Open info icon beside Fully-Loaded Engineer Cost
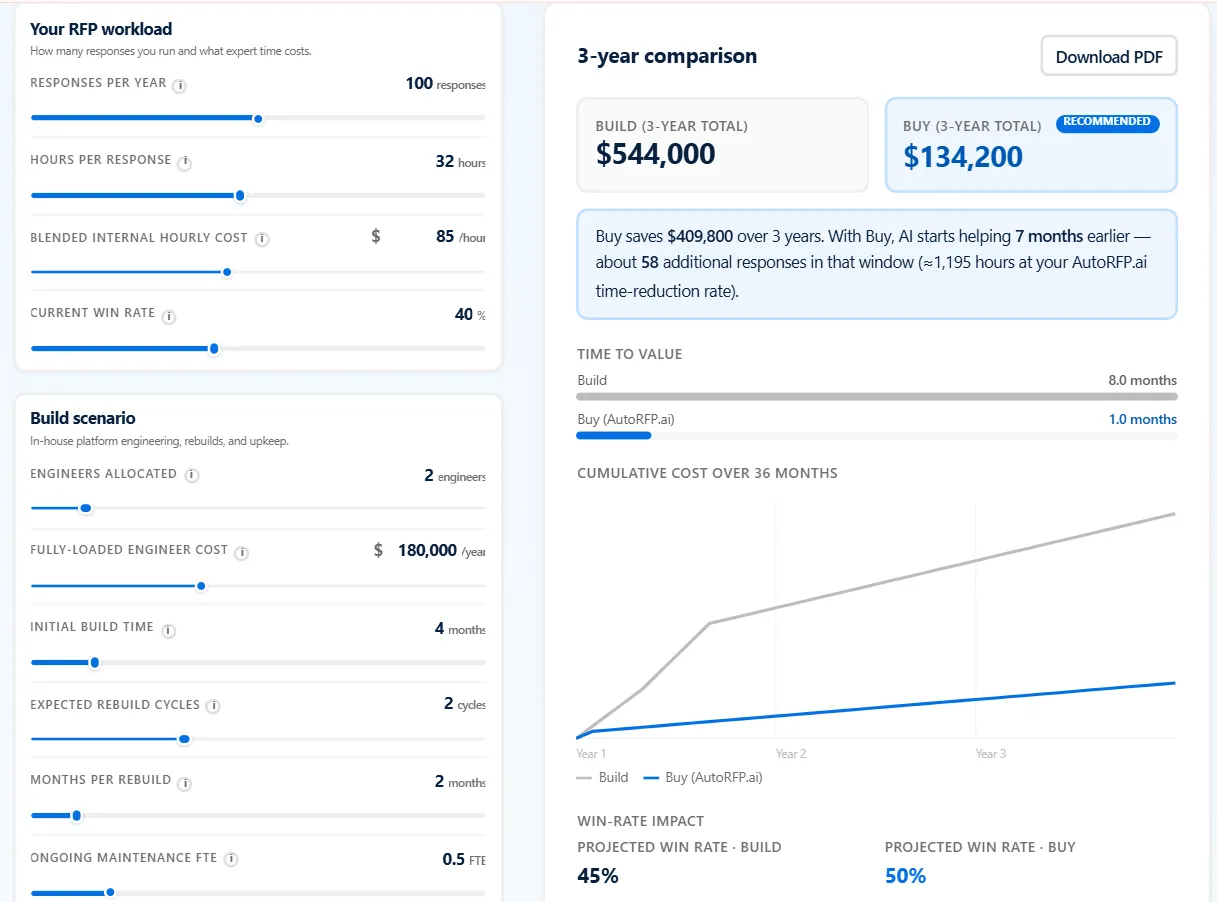 tap(242, 553)
